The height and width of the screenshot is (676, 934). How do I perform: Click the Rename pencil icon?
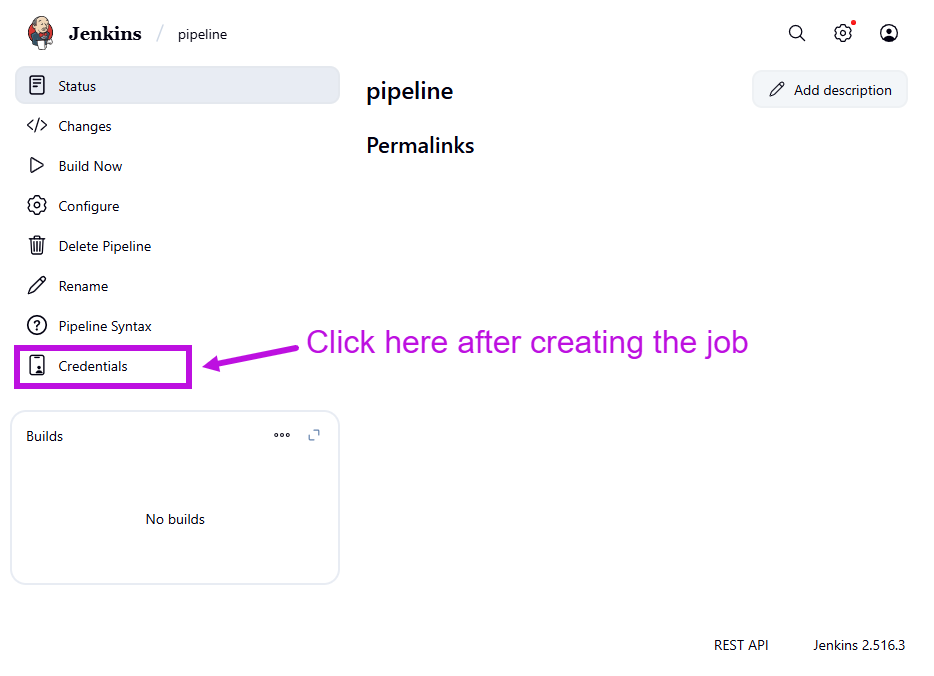(x=37, y=286)
